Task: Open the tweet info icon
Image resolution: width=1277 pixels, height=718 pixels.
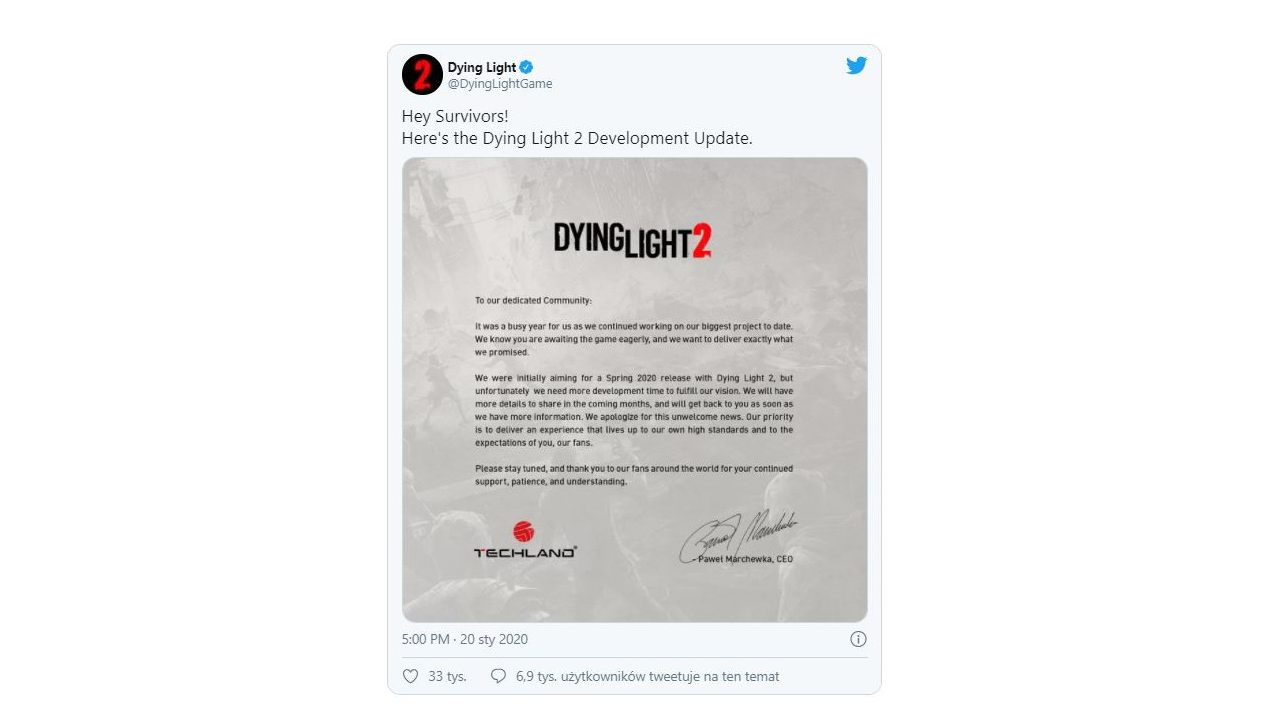Action: (858, 639)
